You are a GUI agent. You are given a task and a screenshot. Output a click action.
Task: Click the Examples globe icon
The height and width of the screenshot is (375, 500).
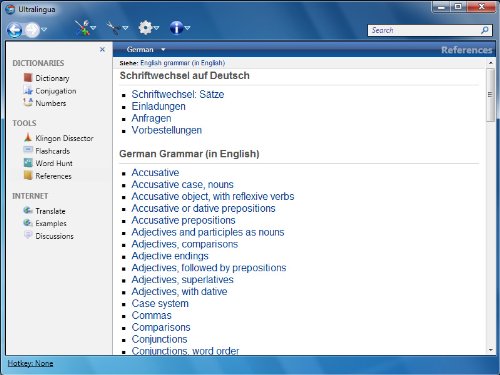tap(28, 223)
